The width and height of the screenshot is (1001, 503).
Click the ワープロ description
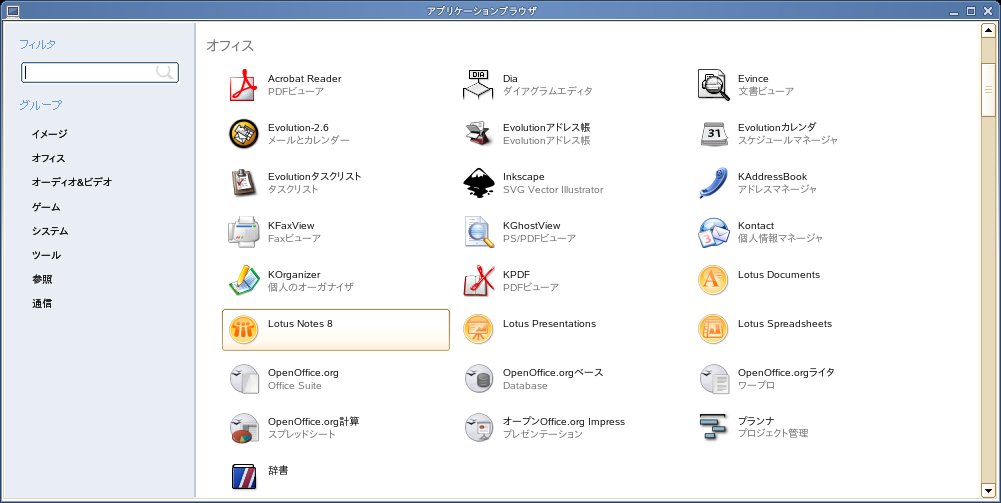tap(756, 386)
